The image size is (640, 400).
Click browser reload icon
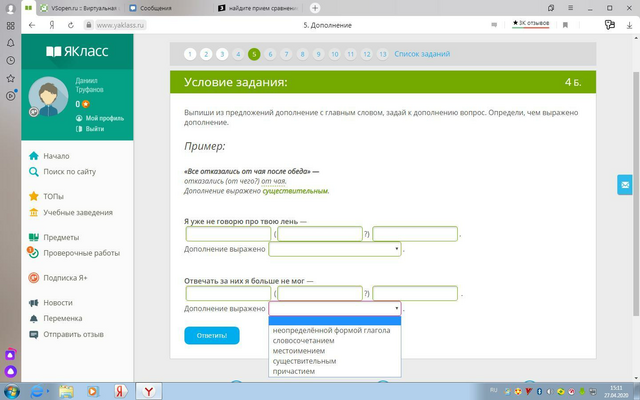coord(71,25)
